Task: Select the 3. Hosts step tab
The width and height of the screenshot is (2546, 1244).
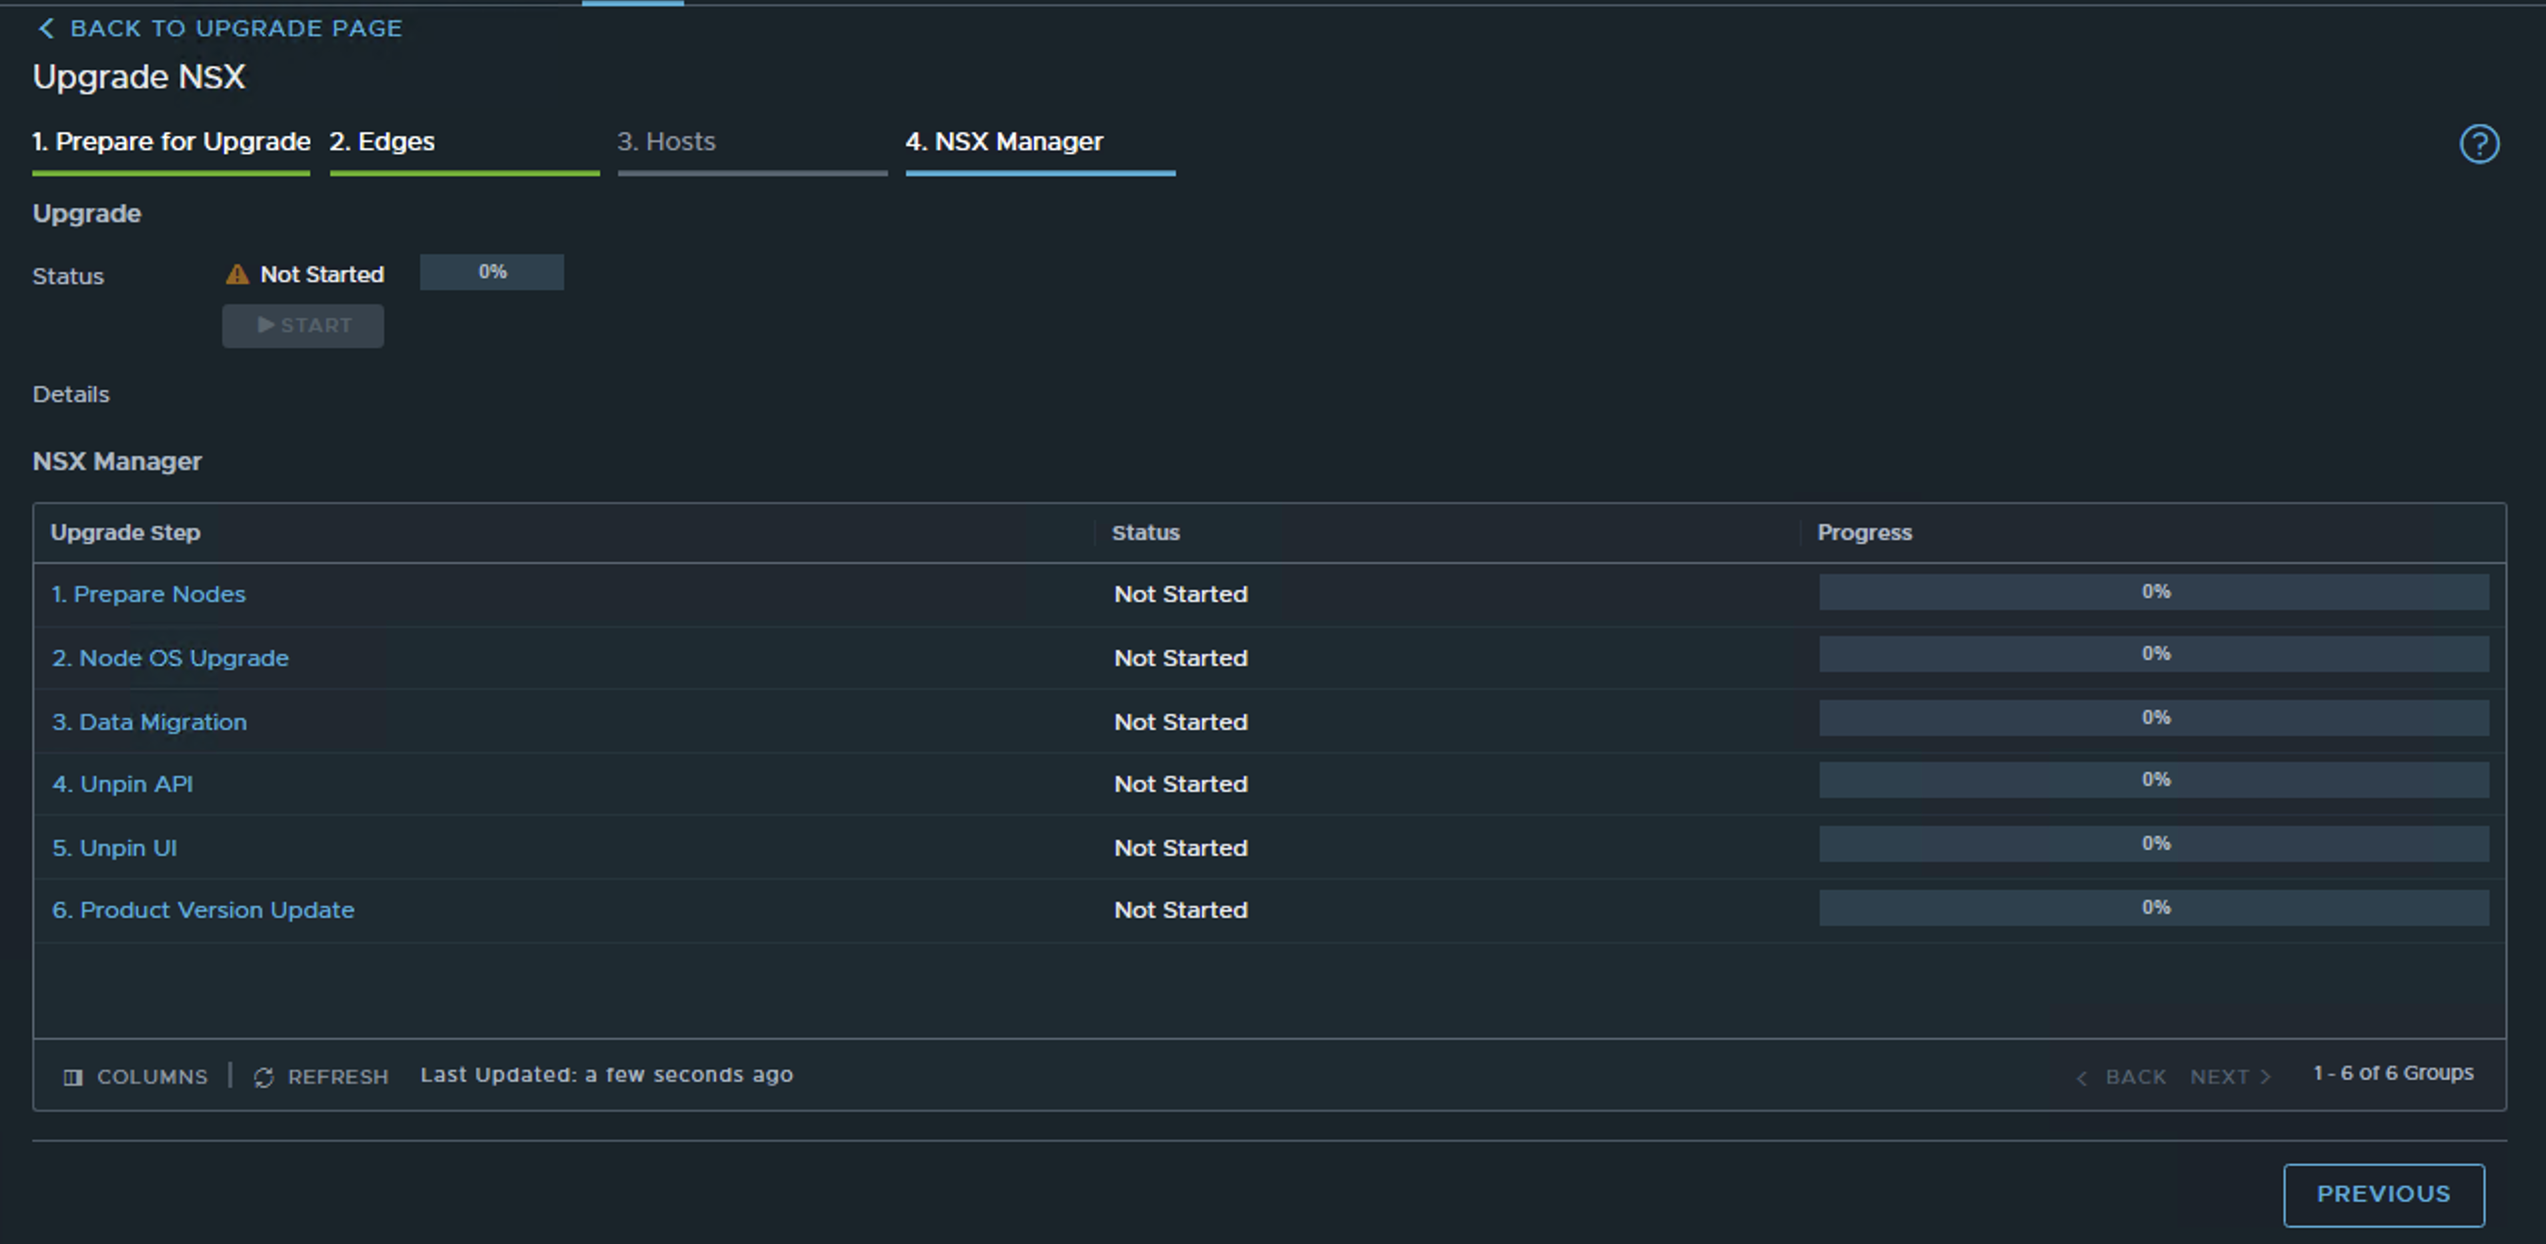Action: (666, 142)
